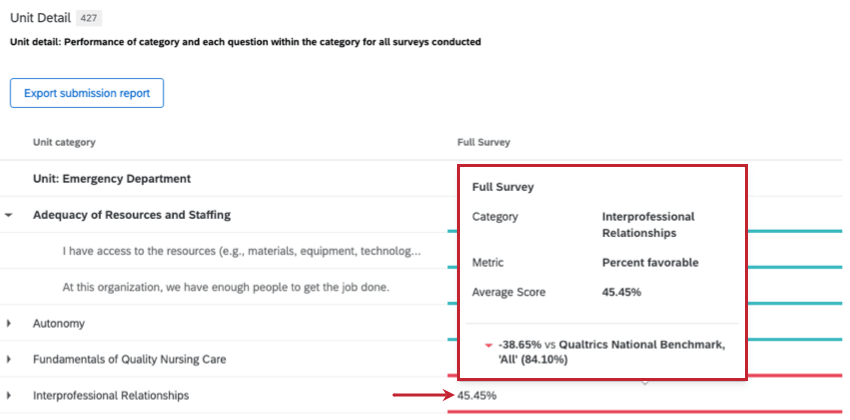Click red down-triangle benchmark indicator in tooltip
The width and height of the screenshot is (850, 420).
[x=488, y=345]
